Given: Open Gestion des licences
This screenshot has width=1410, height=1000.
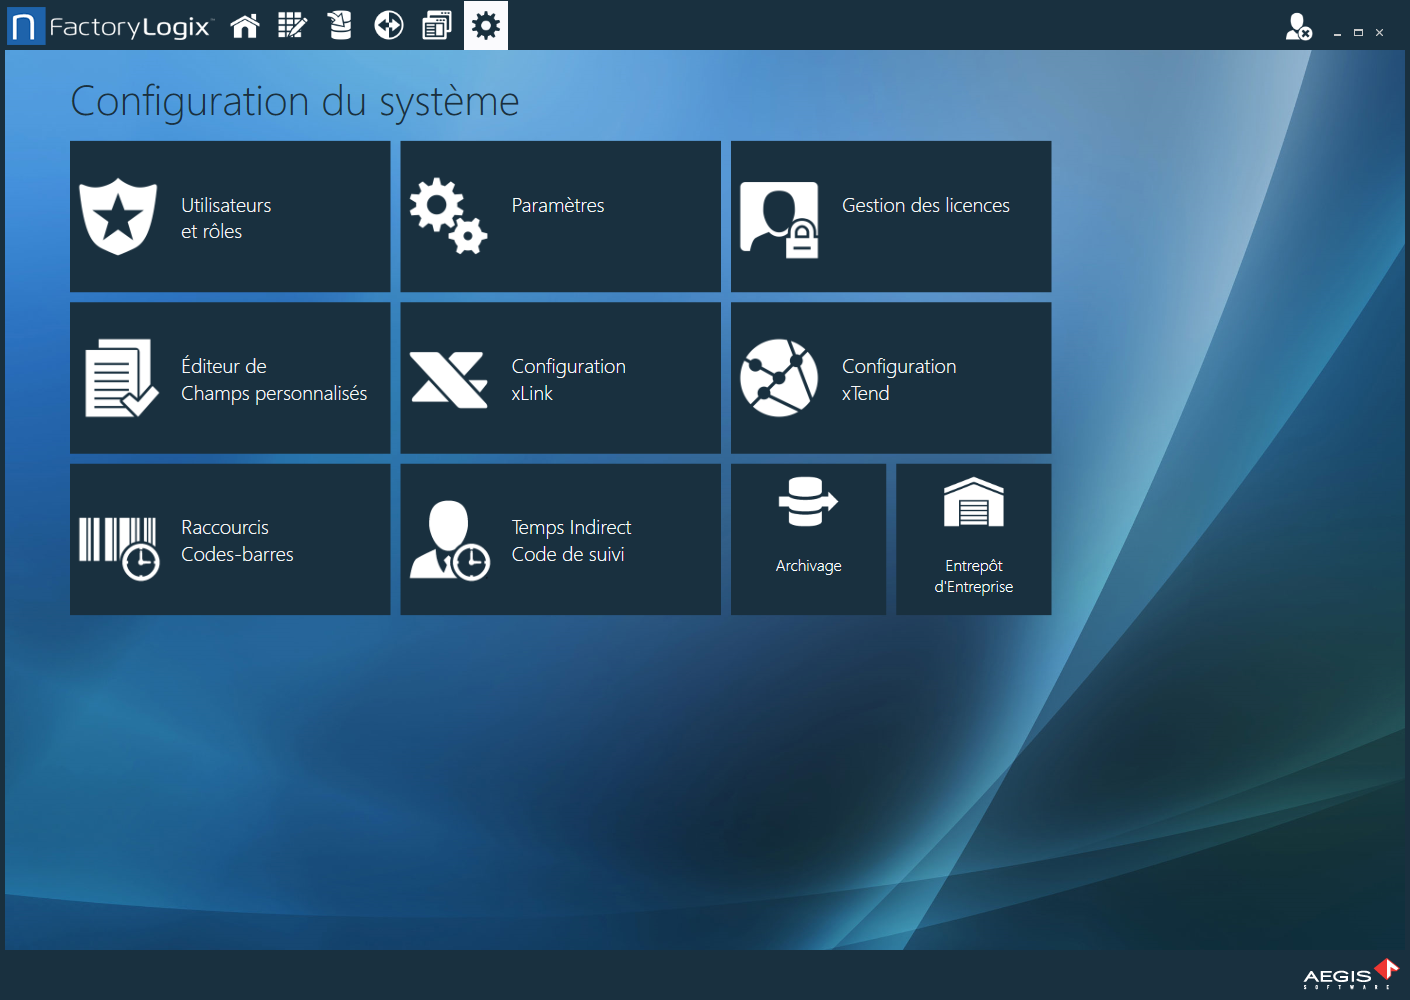Looking at the screenshot, I should click(890, 216).
